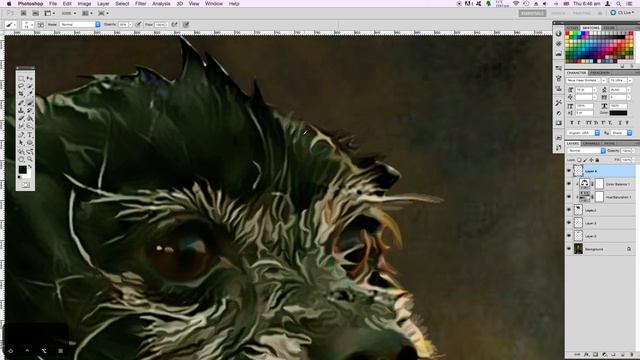640x360 pixels.
Task: Select the Pen tool
Action: click(x=21, y=135)
